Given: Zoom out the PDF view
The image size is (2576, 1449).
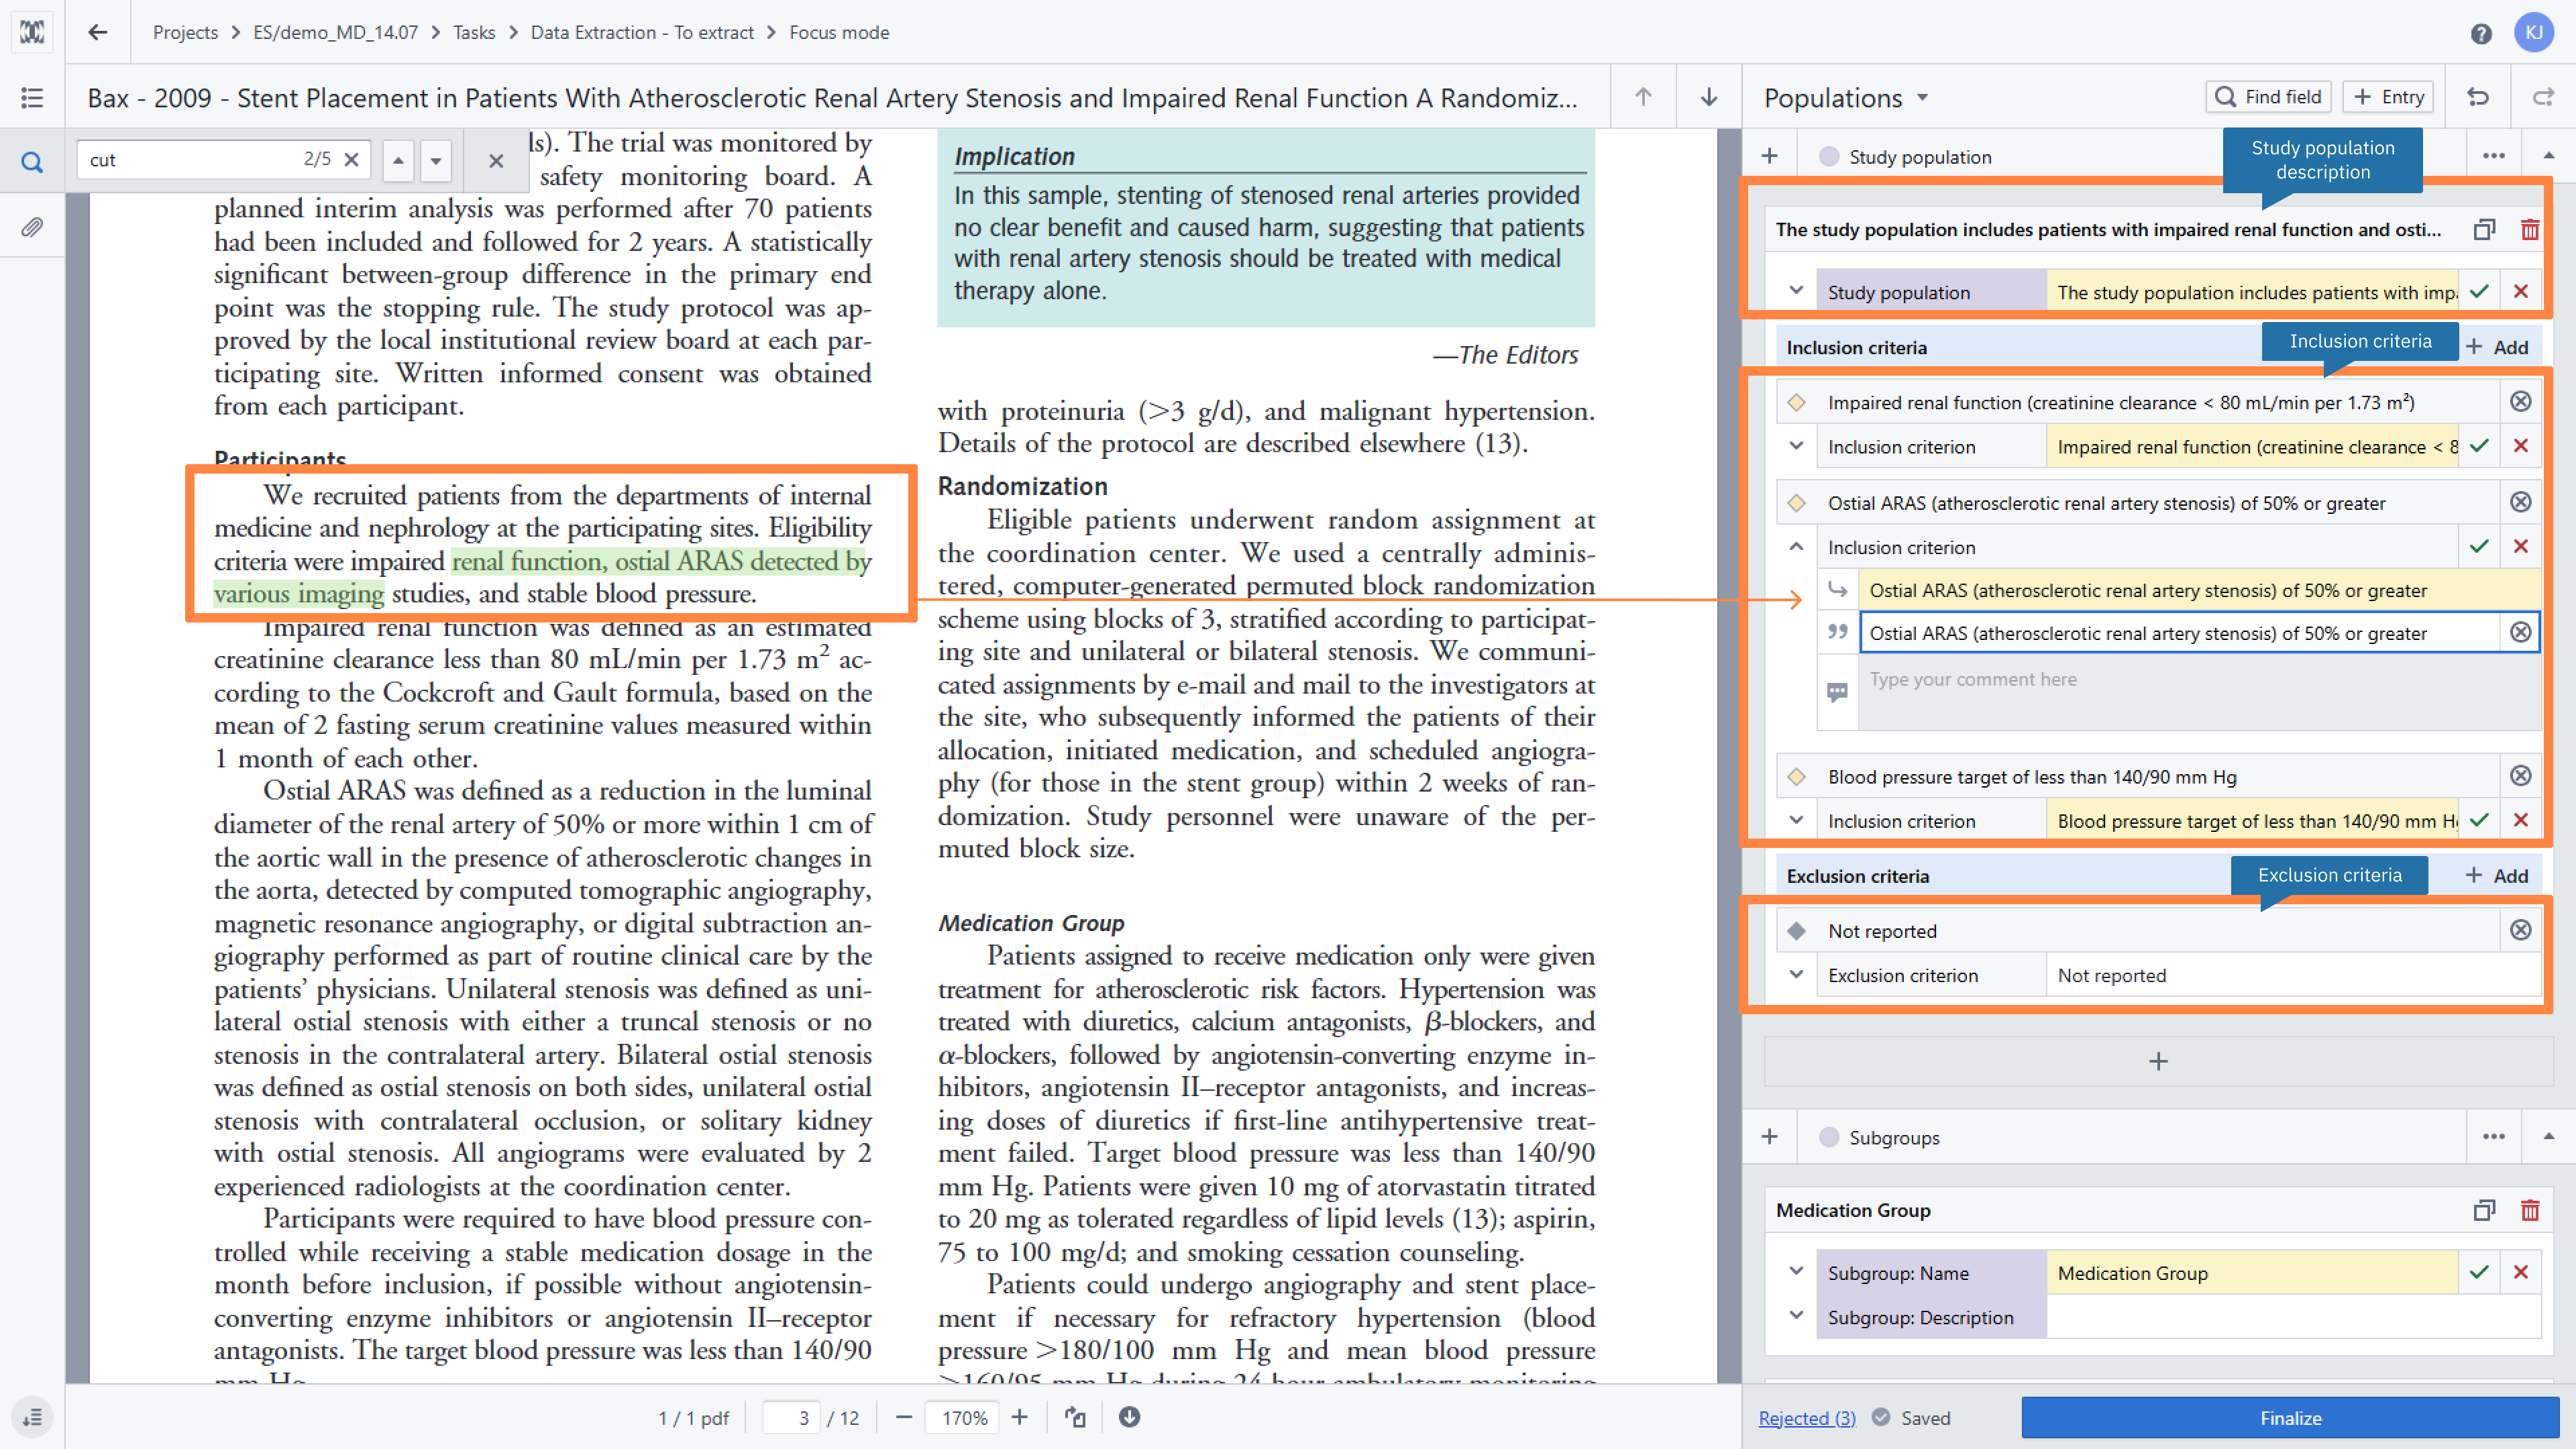Looking at the screenshot, I should point(903,1417).
